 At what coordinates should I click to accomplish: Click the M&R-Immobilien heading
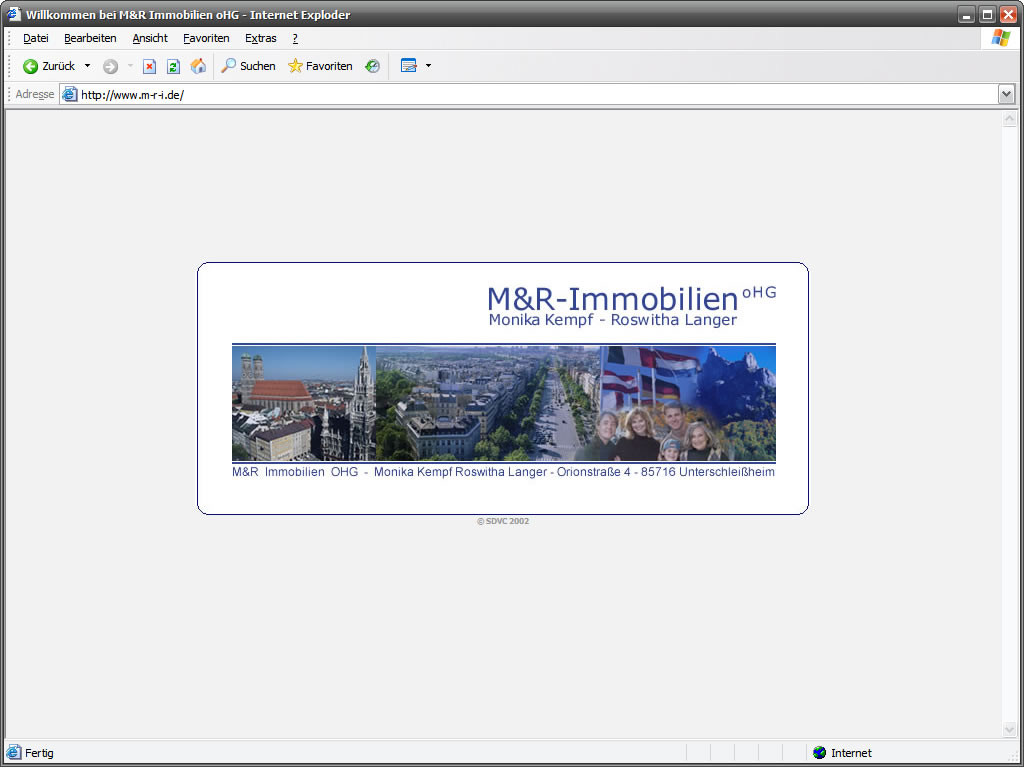(x=612, y=299)
